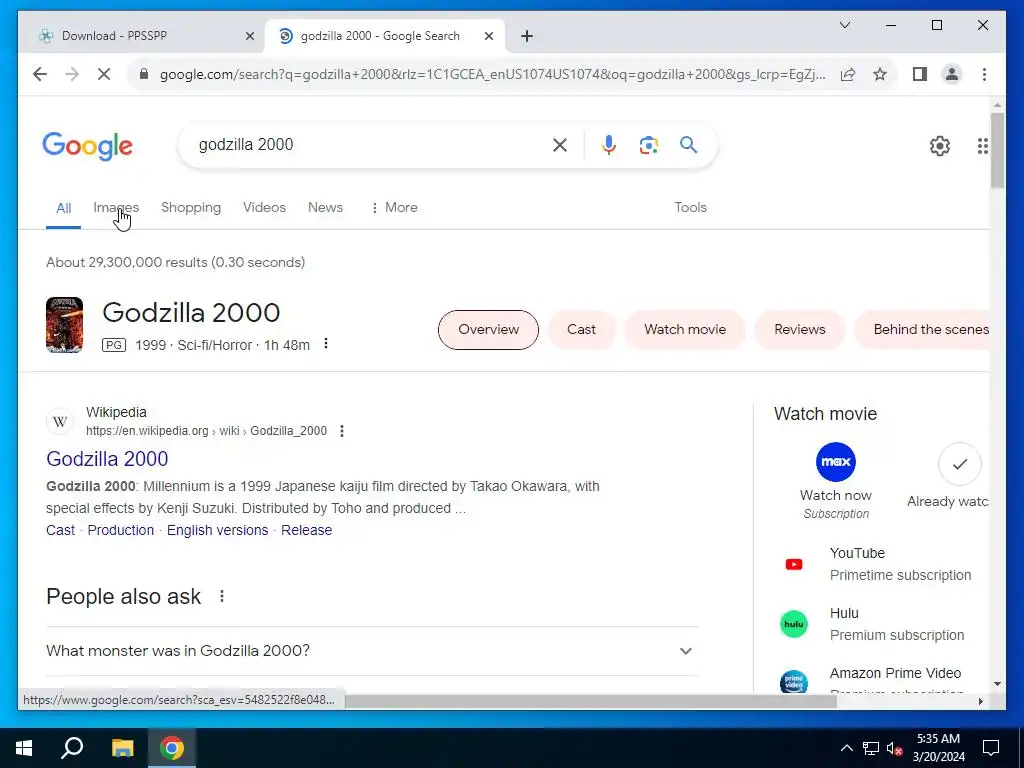Open the notification center icon
This screenshot has width=1024, height=768.
(991, 748)
